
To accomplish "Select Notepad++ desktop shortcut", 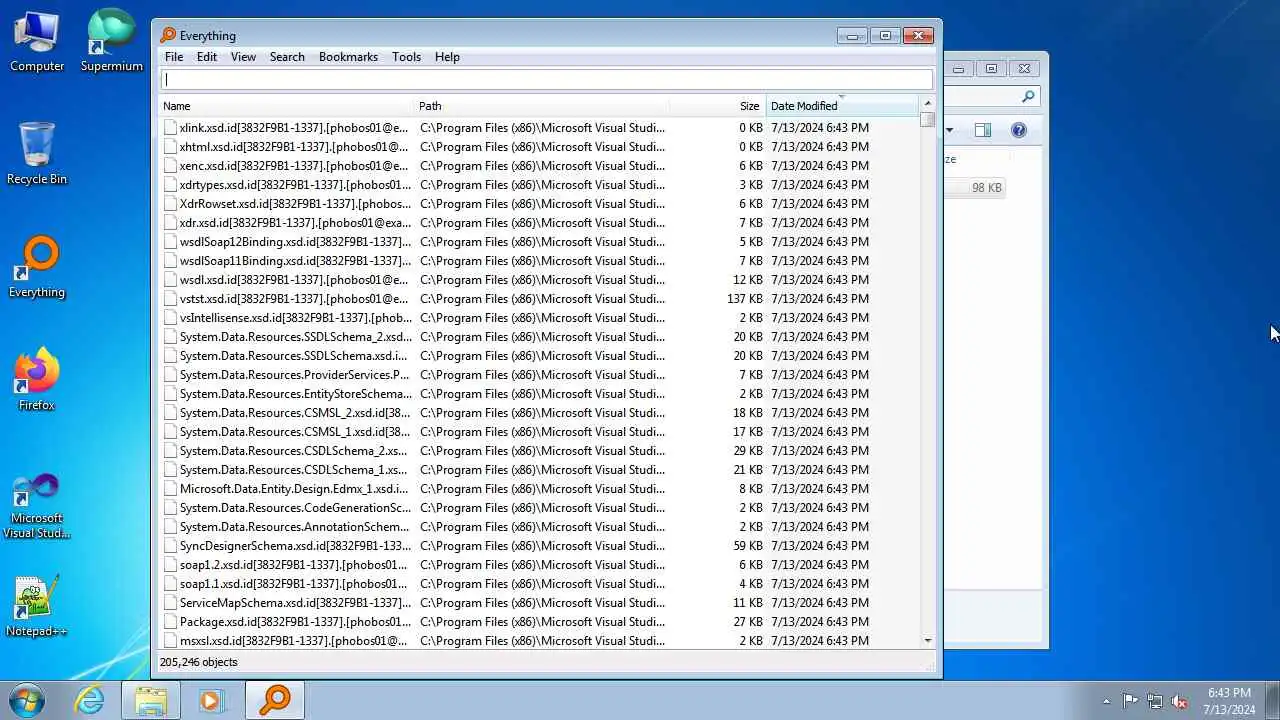I will [x=37, y=606].
